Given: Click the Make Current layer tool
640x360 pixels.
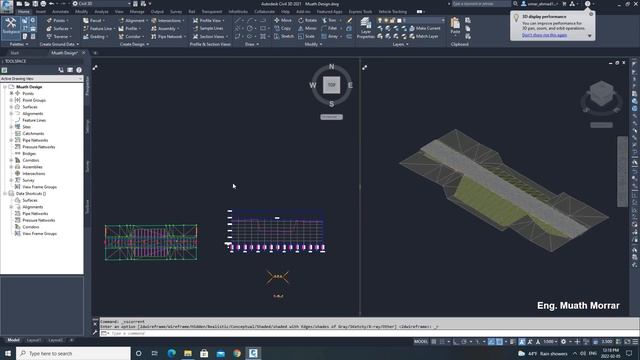Looking at the screenshot, I should pos(424,28).
